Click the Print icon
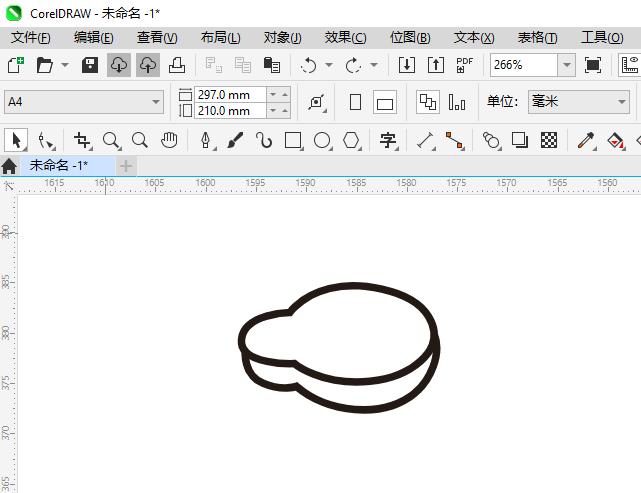 pyautogui.click(x=177, y=65)
